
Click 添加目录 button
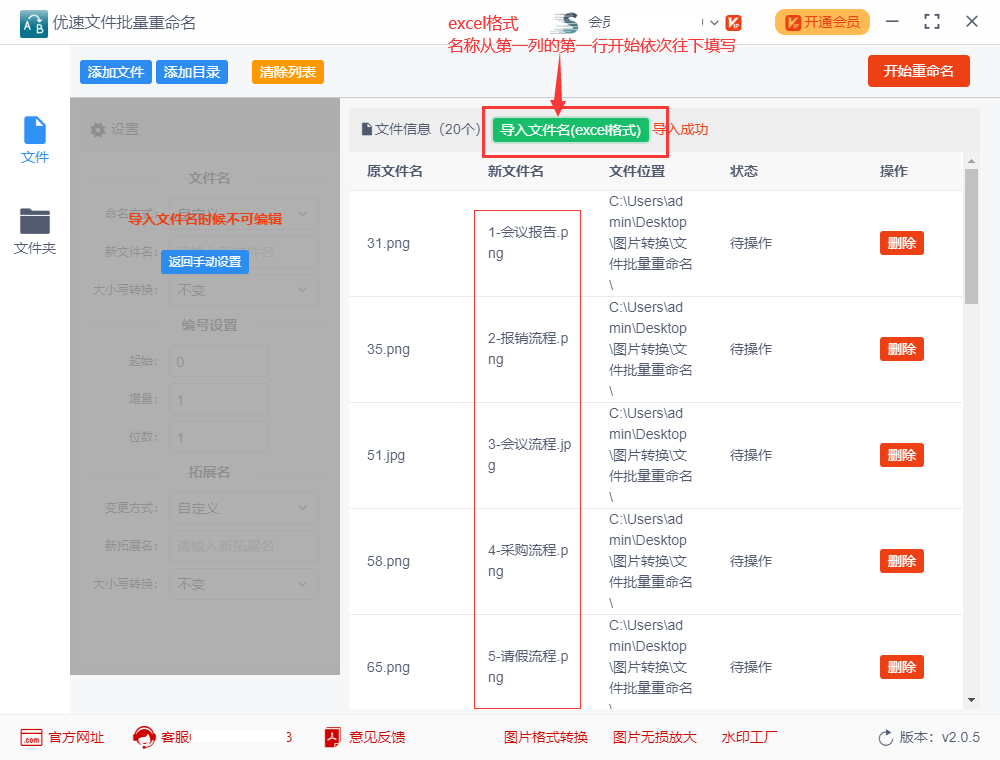pyautogui.click(x=191, y=72)
